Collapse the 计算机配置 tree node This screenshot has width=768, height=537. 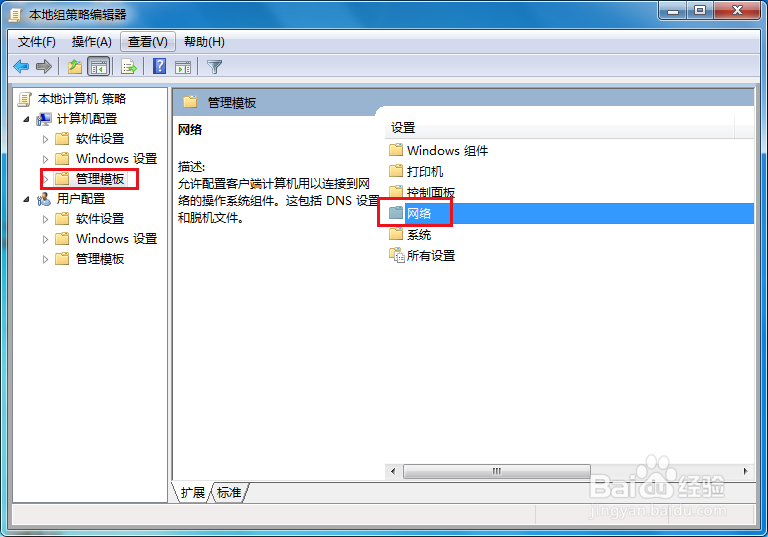coord(26,119)
